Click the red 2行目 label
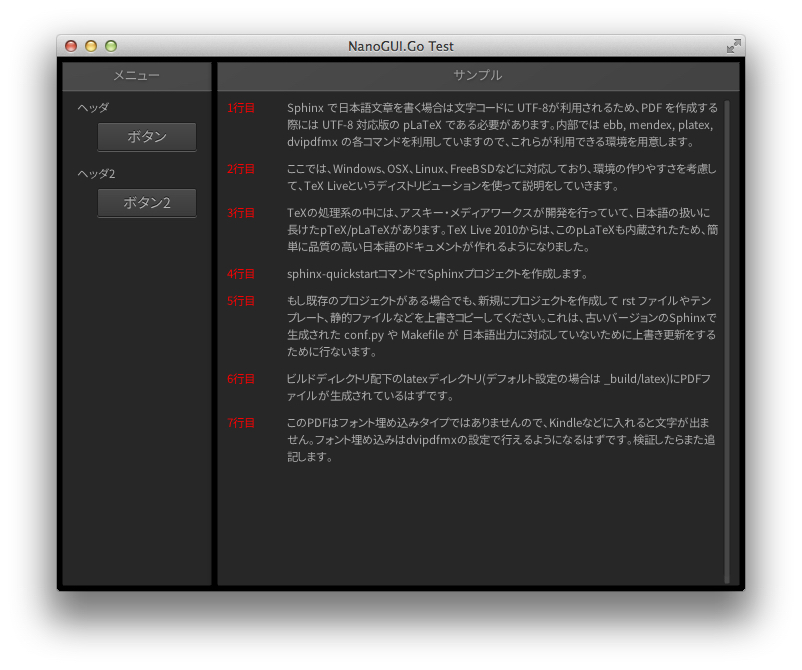The width and height of the screenshot is (802, 670). pos(241,169)
